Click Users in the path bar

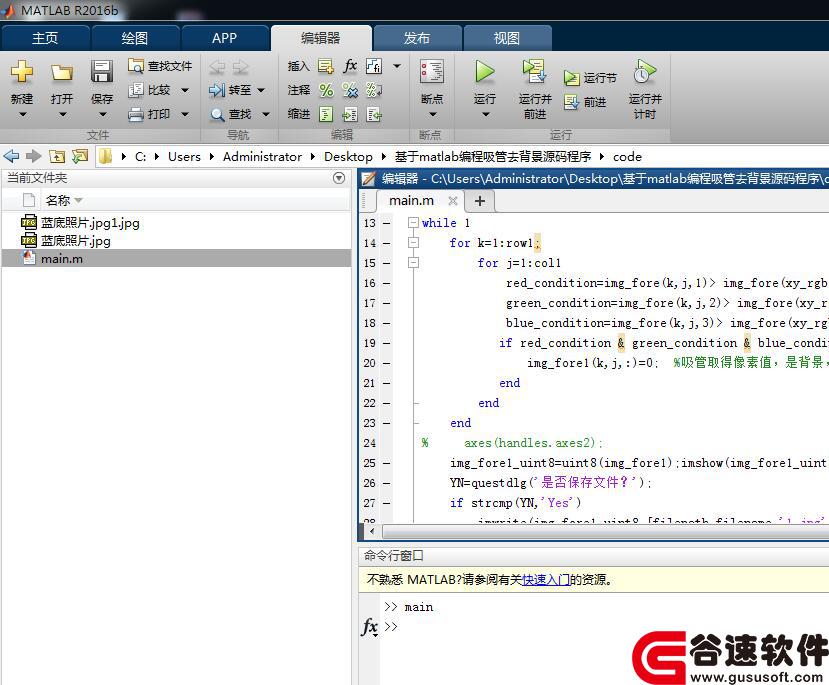coord(184,157)
